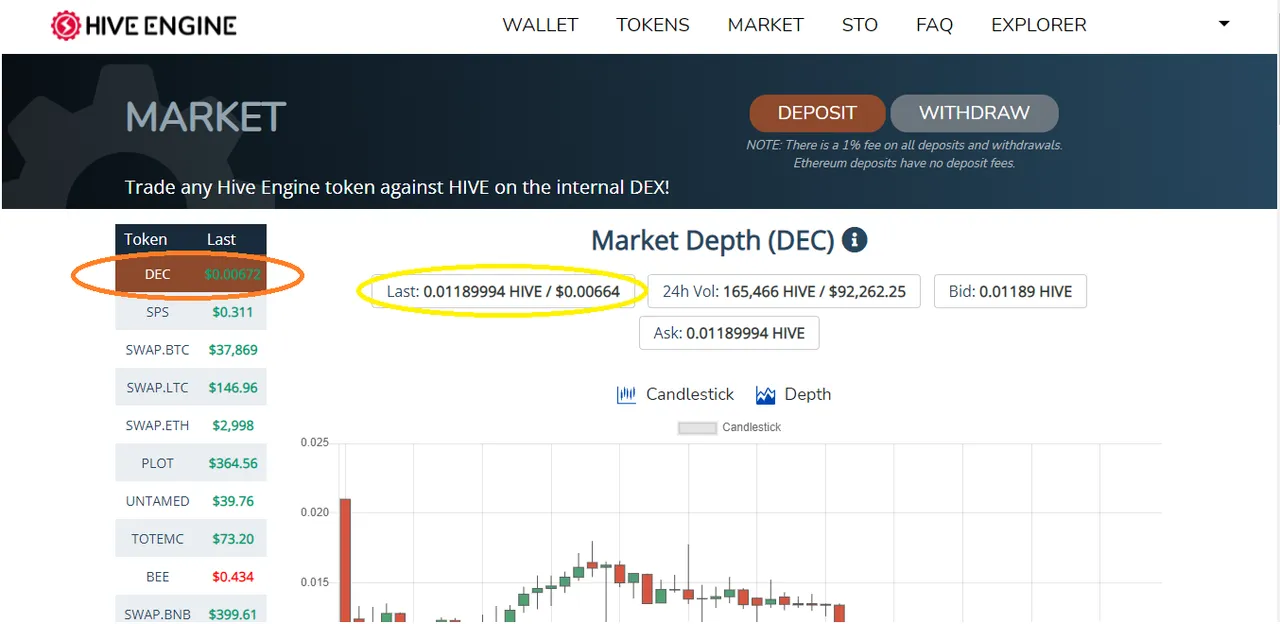
Task: Click the $37,869 price value
Action: (233, 350)
